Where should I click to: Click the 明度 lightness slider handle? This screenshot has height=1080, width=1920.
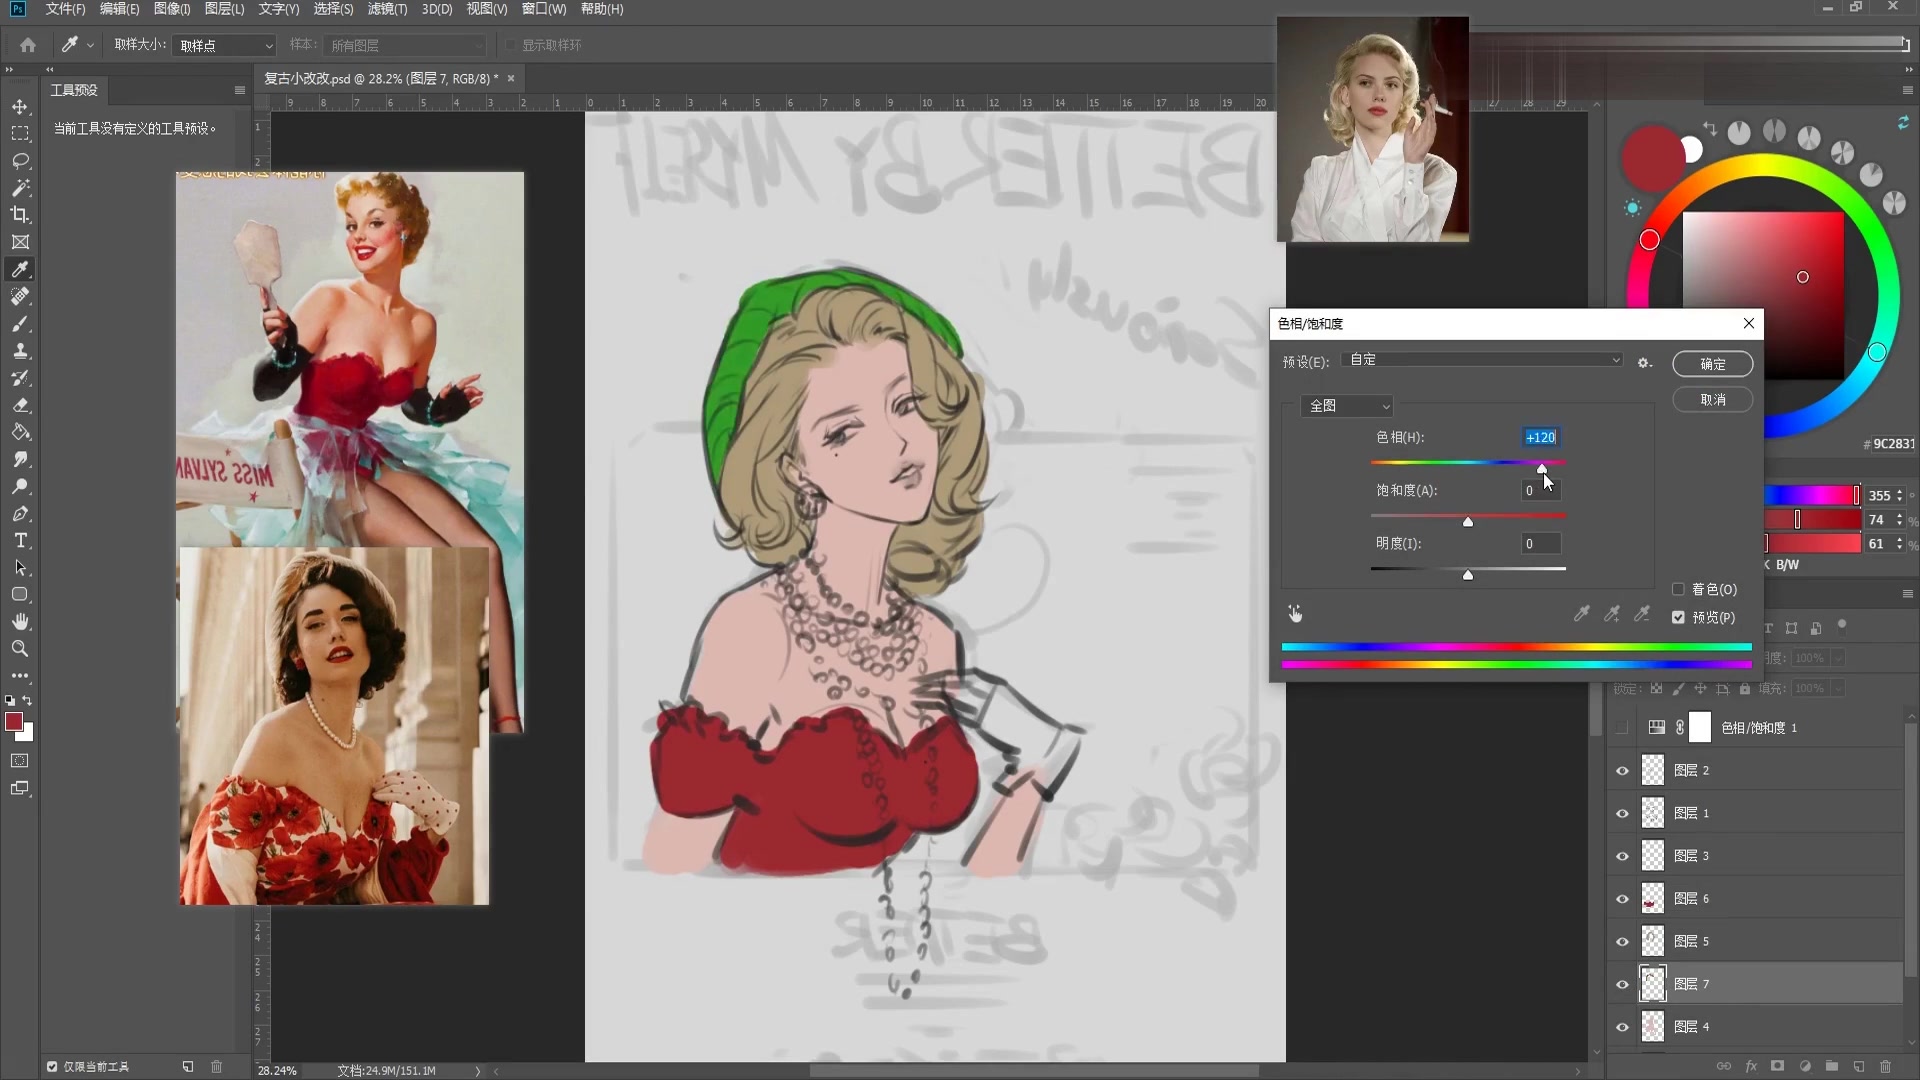tap(1468, 575)
